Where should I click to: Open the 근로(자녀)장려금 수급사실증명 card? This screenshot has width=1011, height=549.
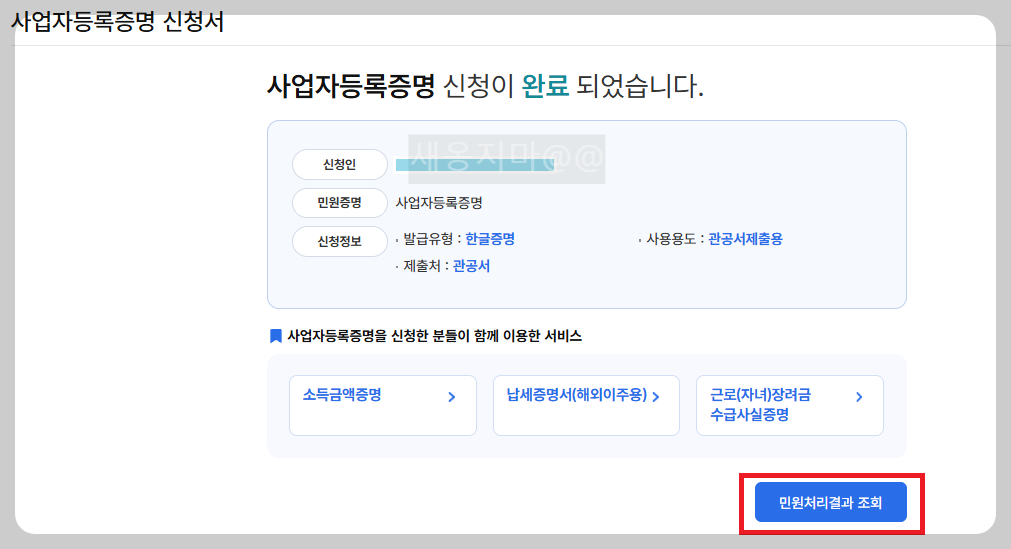point(790,405)
